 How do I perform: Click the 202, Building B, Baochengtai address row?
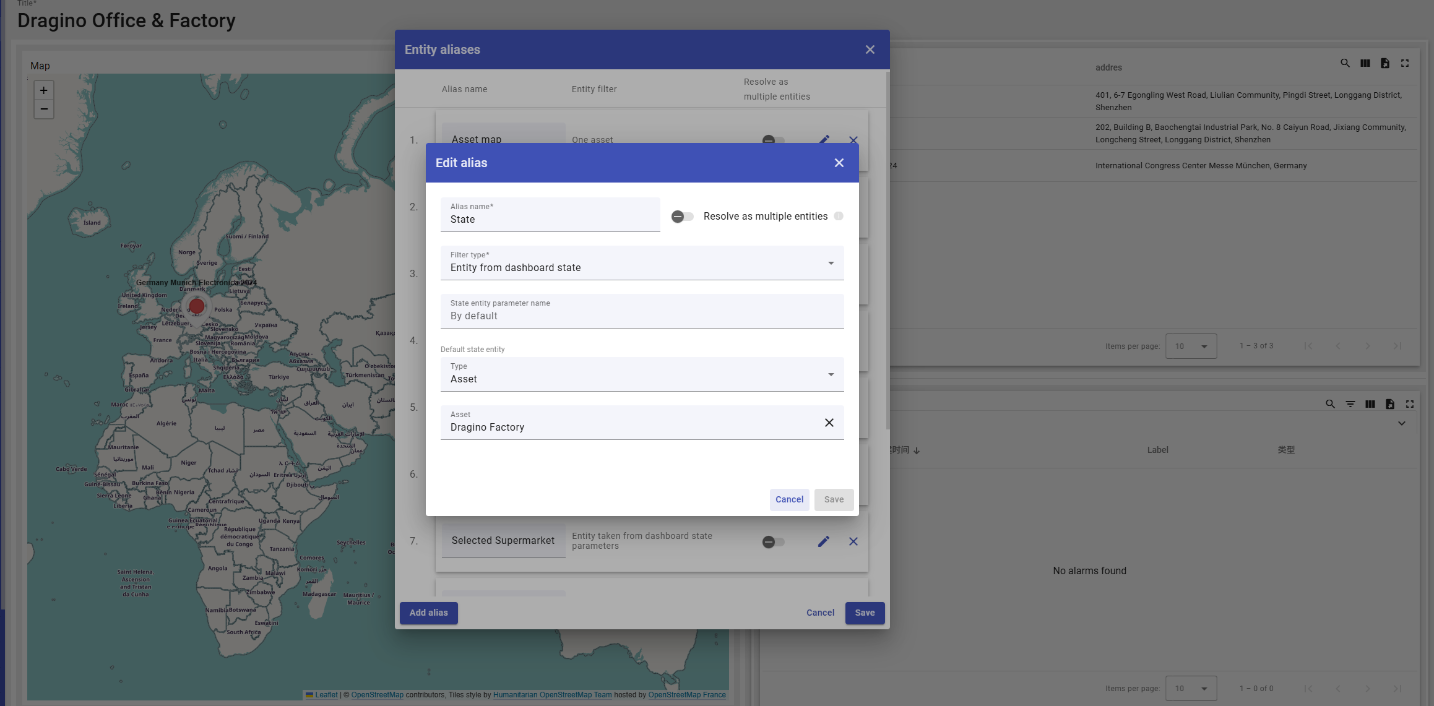tap(1251, 133)
